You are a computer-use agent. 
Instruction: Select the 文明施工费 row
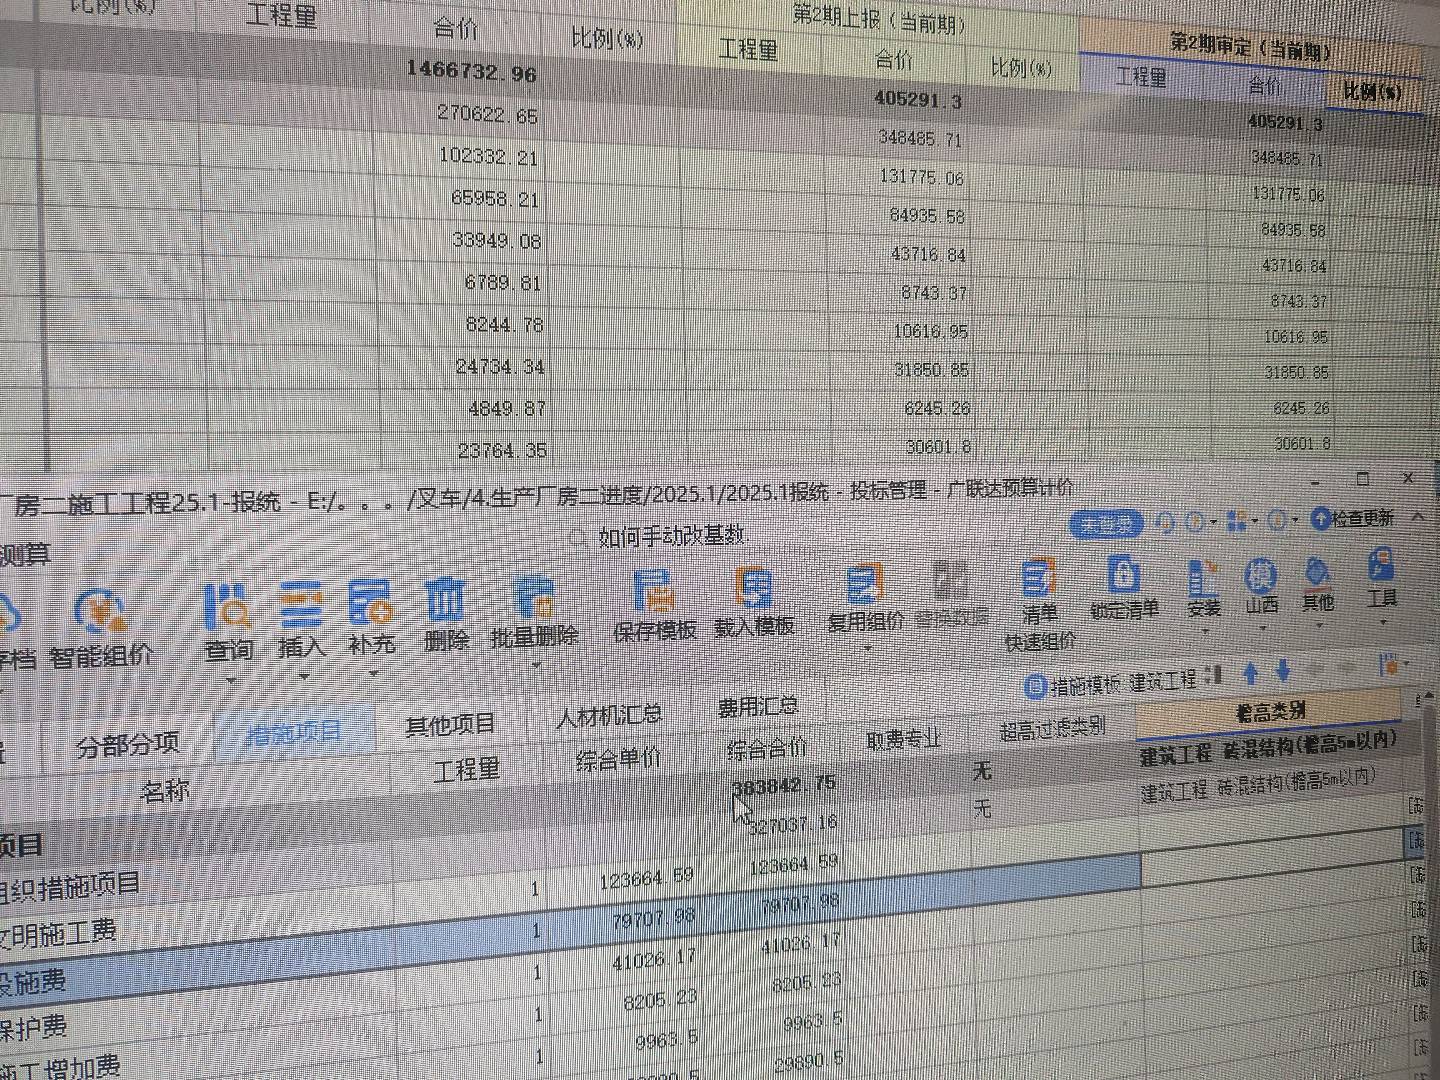pyautogui.click(x=59, y=935)
